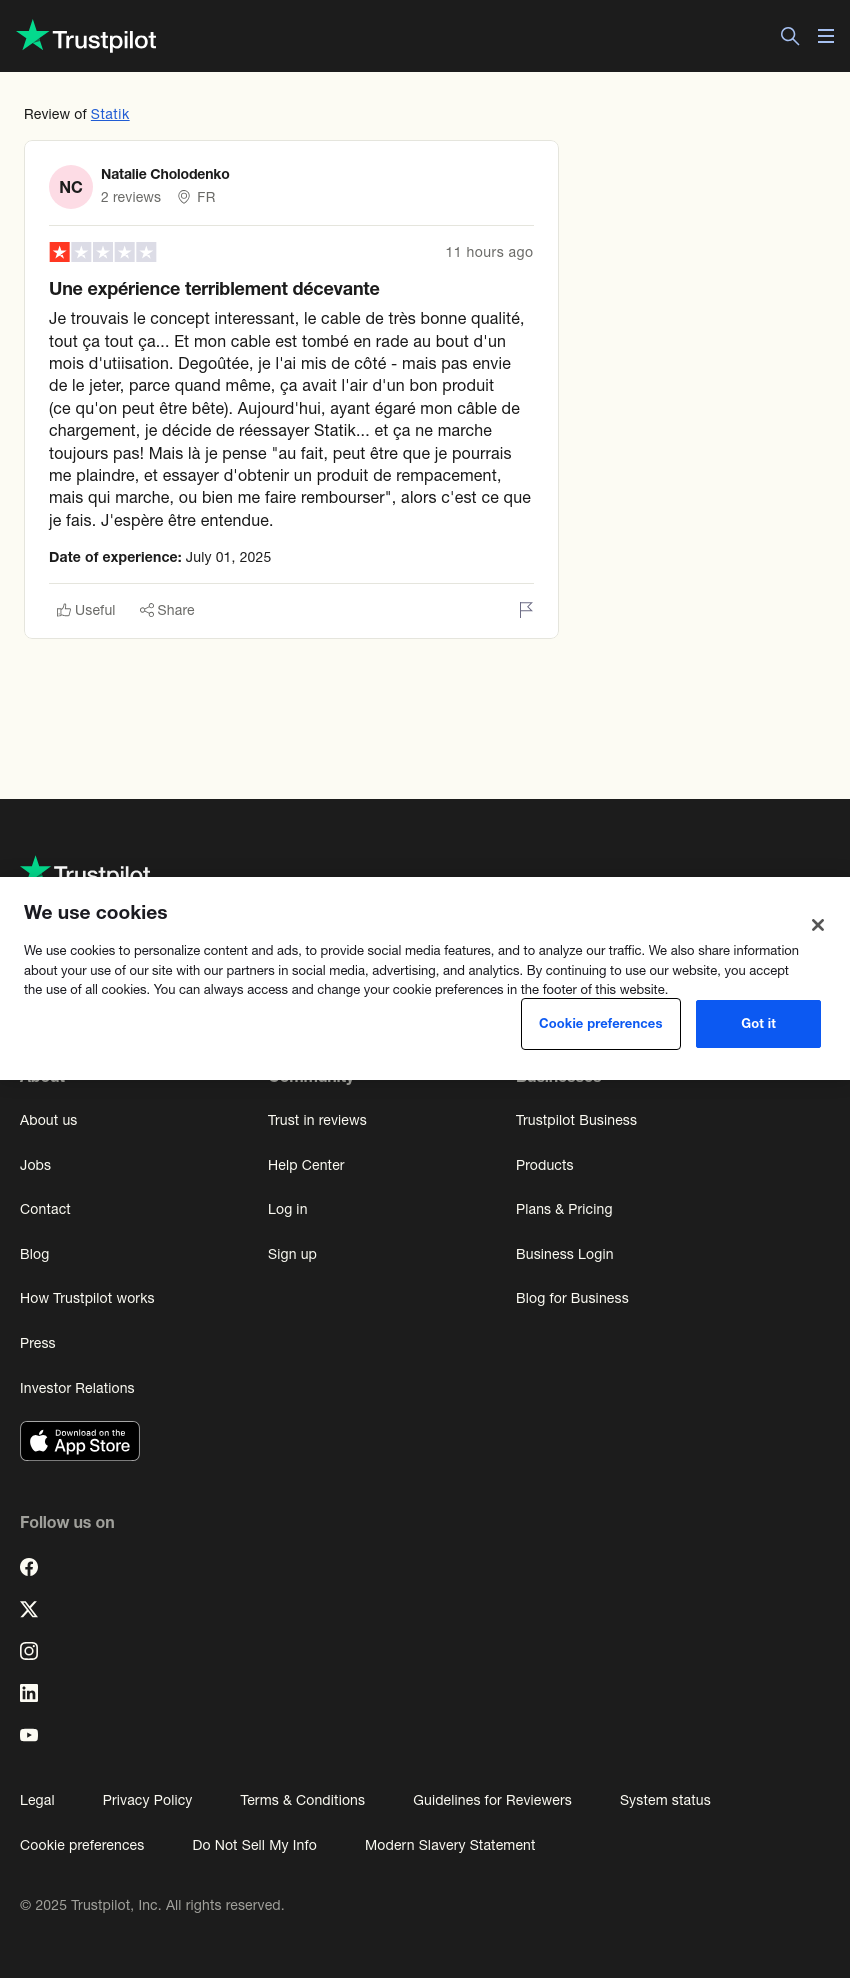Open the Products footer link
Image resolution: width=850 pixels, height=1978 pixels.
[544, 1165]
